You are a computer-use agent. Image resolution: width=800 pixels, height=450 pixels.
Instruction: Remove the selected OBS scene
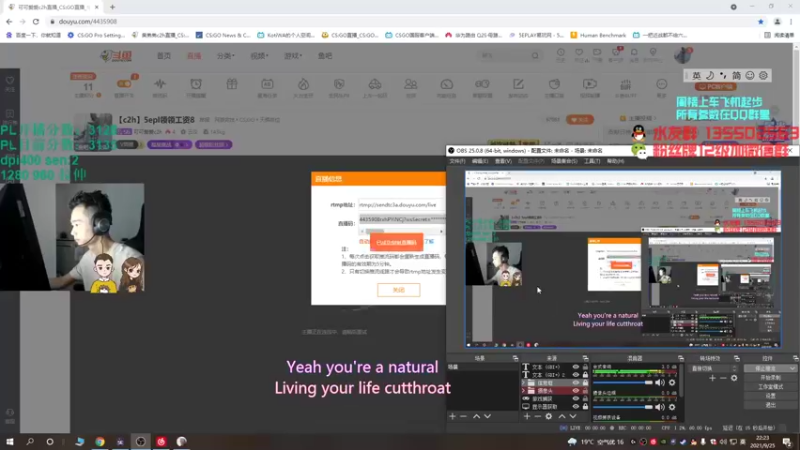coord(463,416)
